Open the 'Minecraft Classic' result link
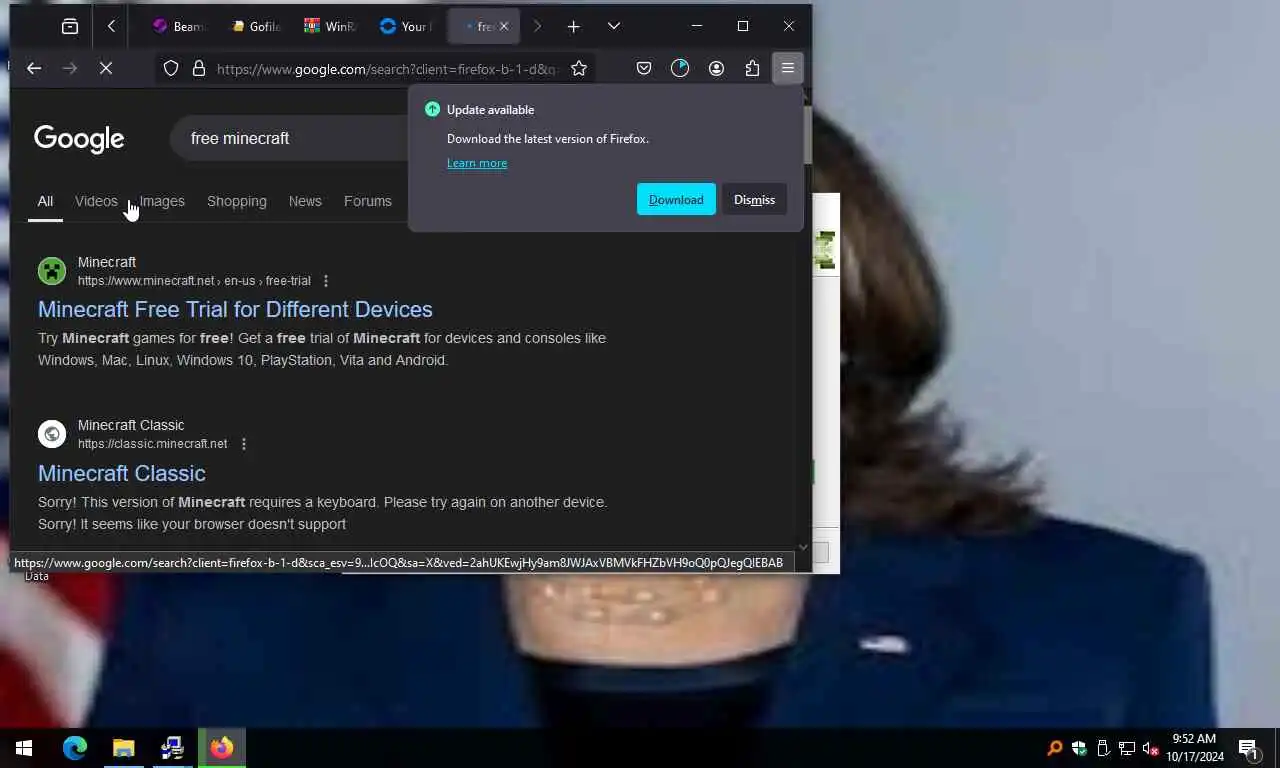The height and width of the screenshot is (768, 1280). point(122,473)
